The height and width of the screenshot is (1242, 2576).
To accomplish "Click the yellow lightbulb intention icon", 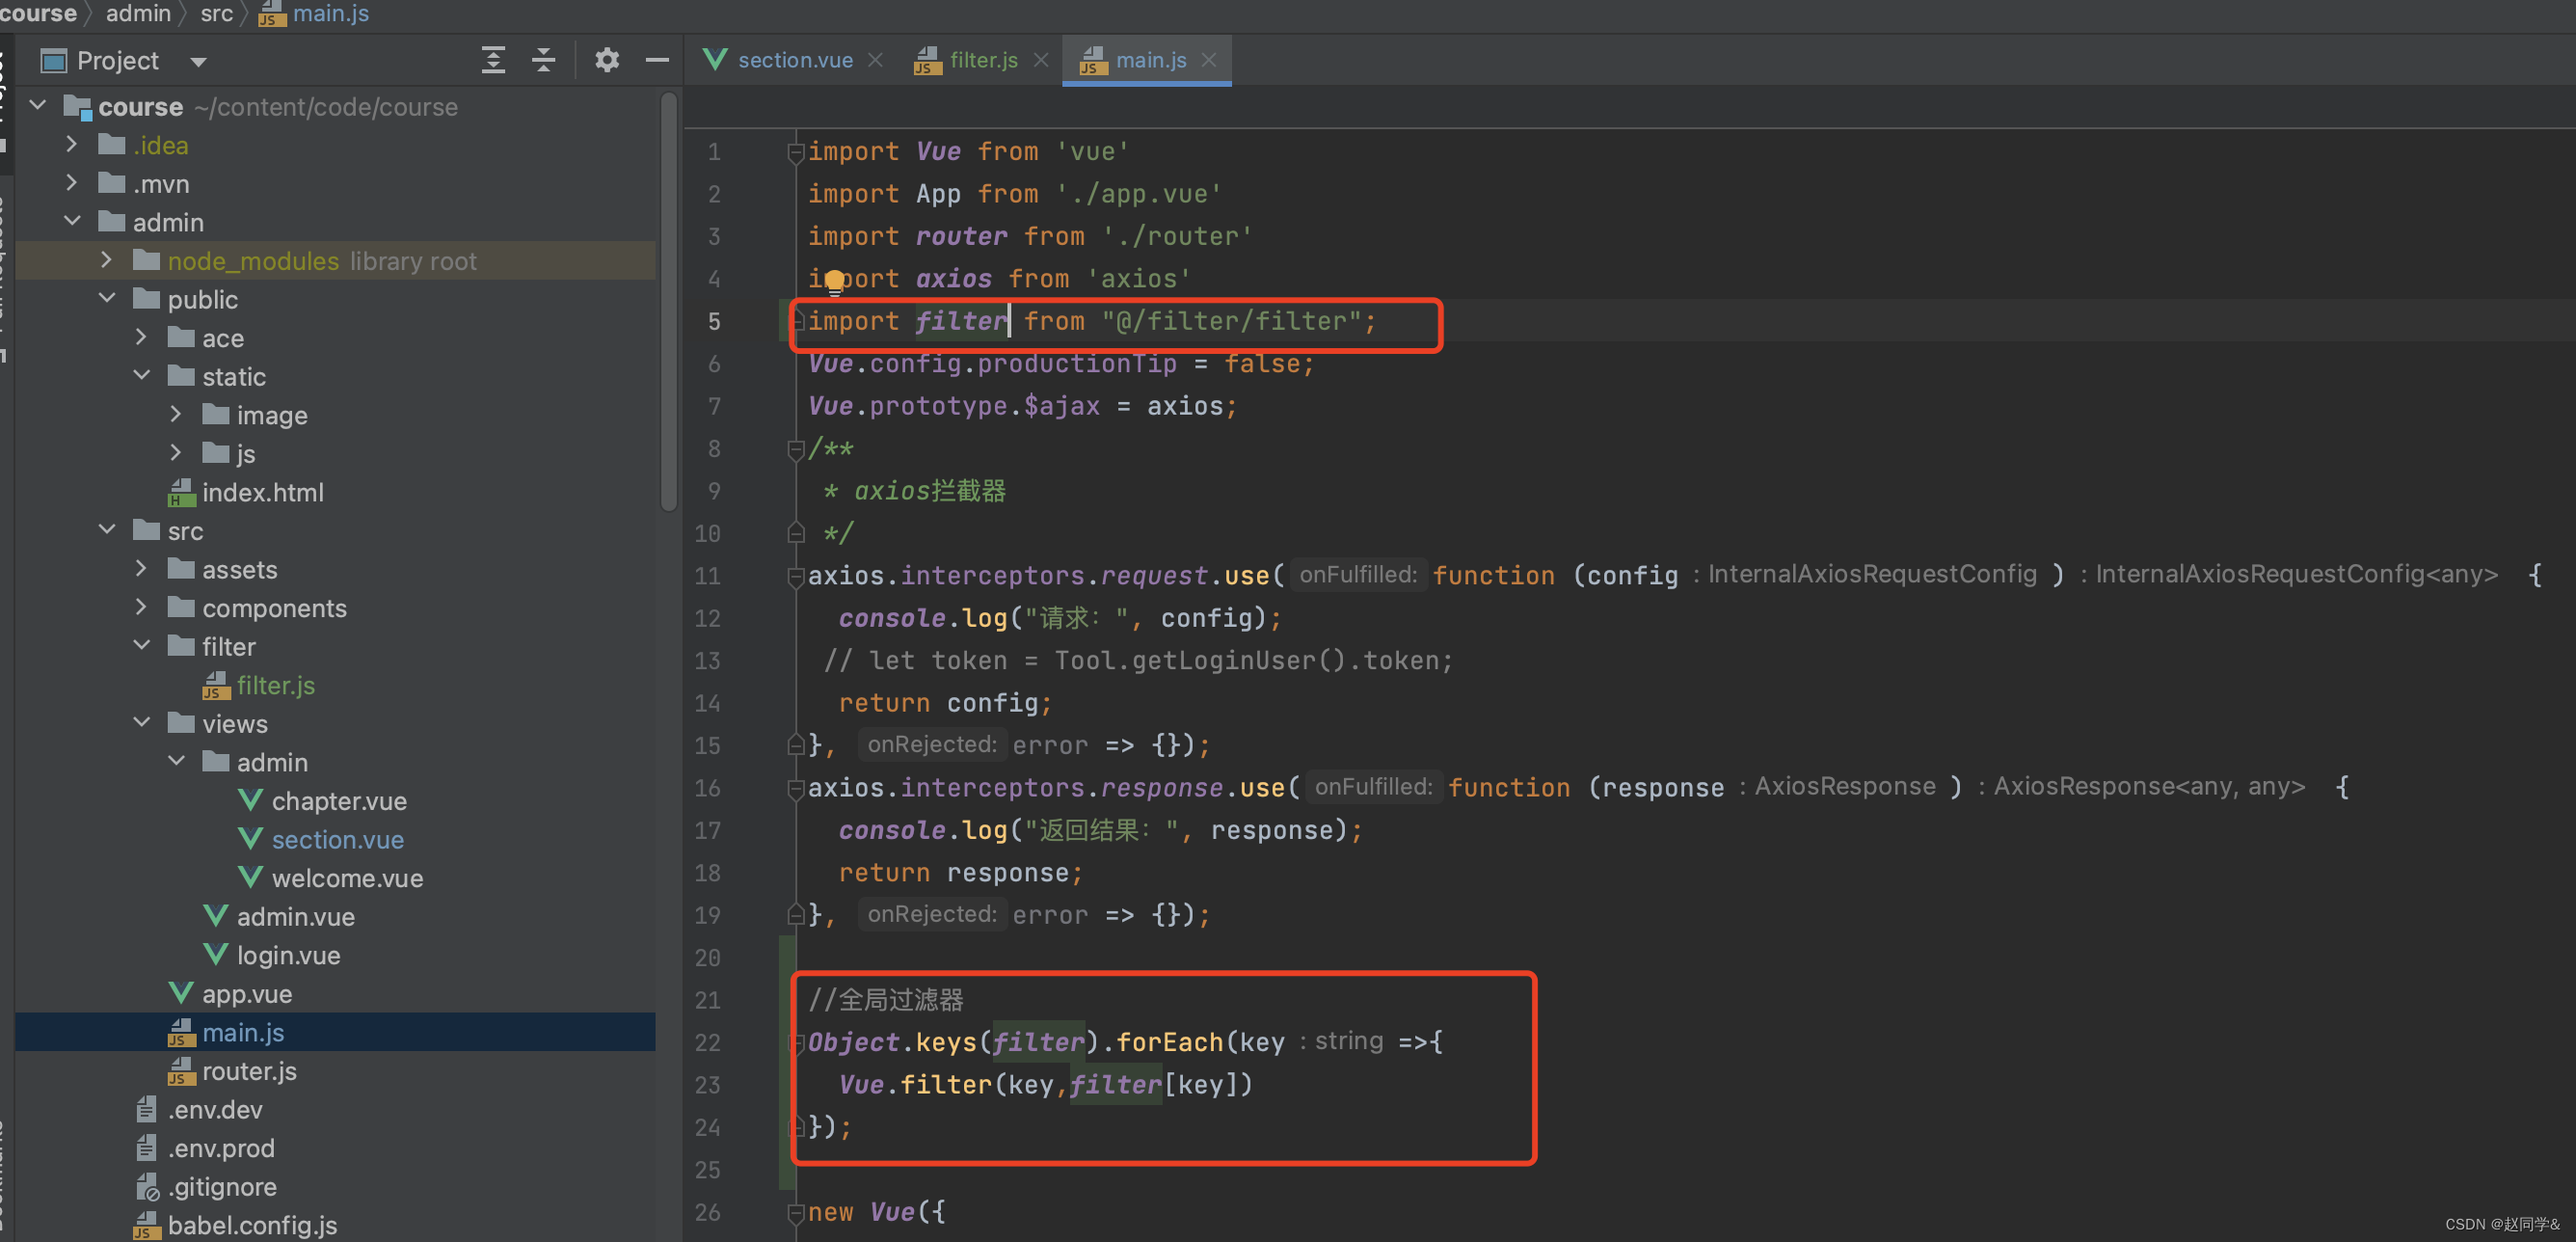I will click(x=835, y=283).
